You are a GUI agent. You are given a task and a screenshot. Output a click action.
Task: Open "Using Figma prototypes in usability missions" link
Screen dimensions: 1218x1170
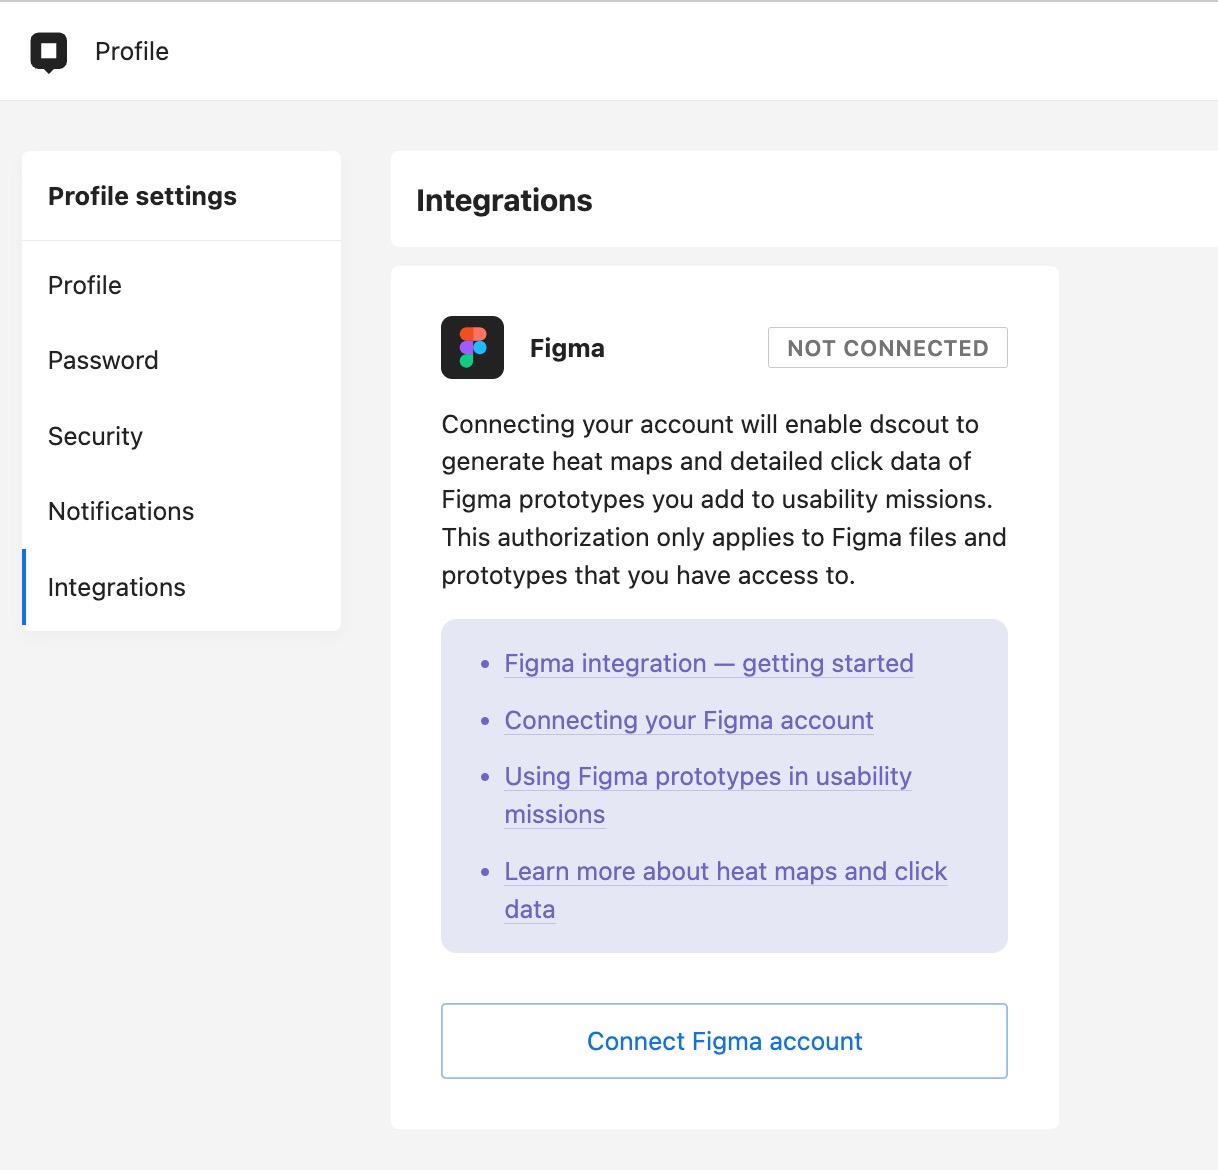(x=708, y=776)
